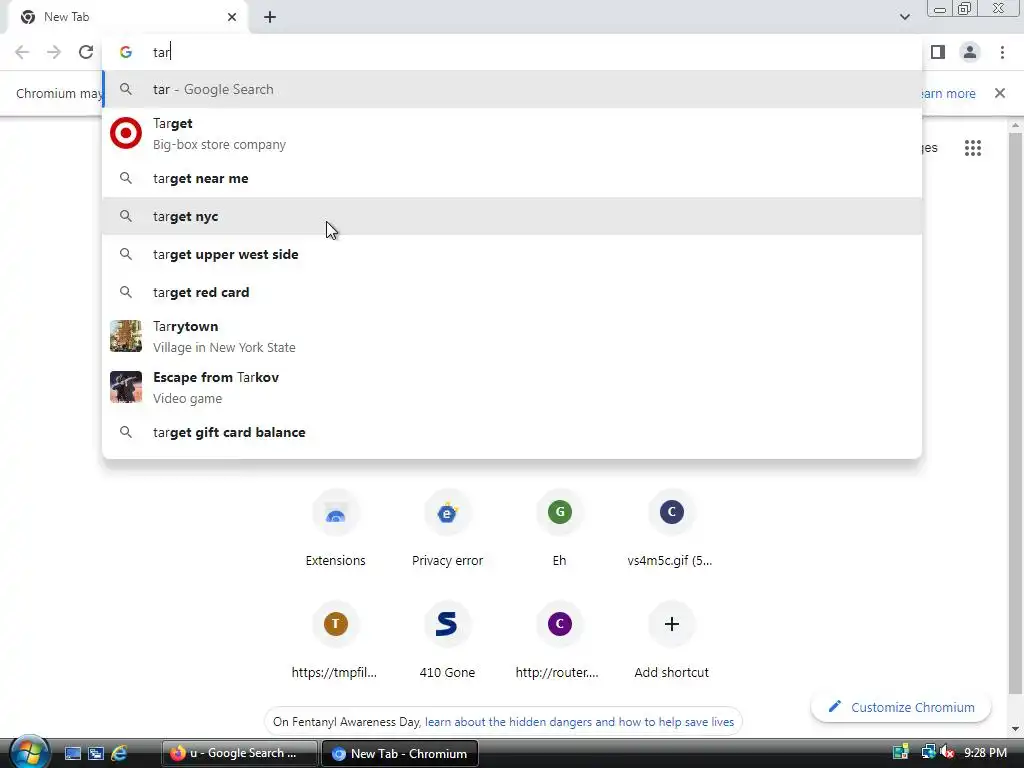The width and height of the screenshot is (1024, 768).
Task: Open the side panel icon
Action: [938, 52]
